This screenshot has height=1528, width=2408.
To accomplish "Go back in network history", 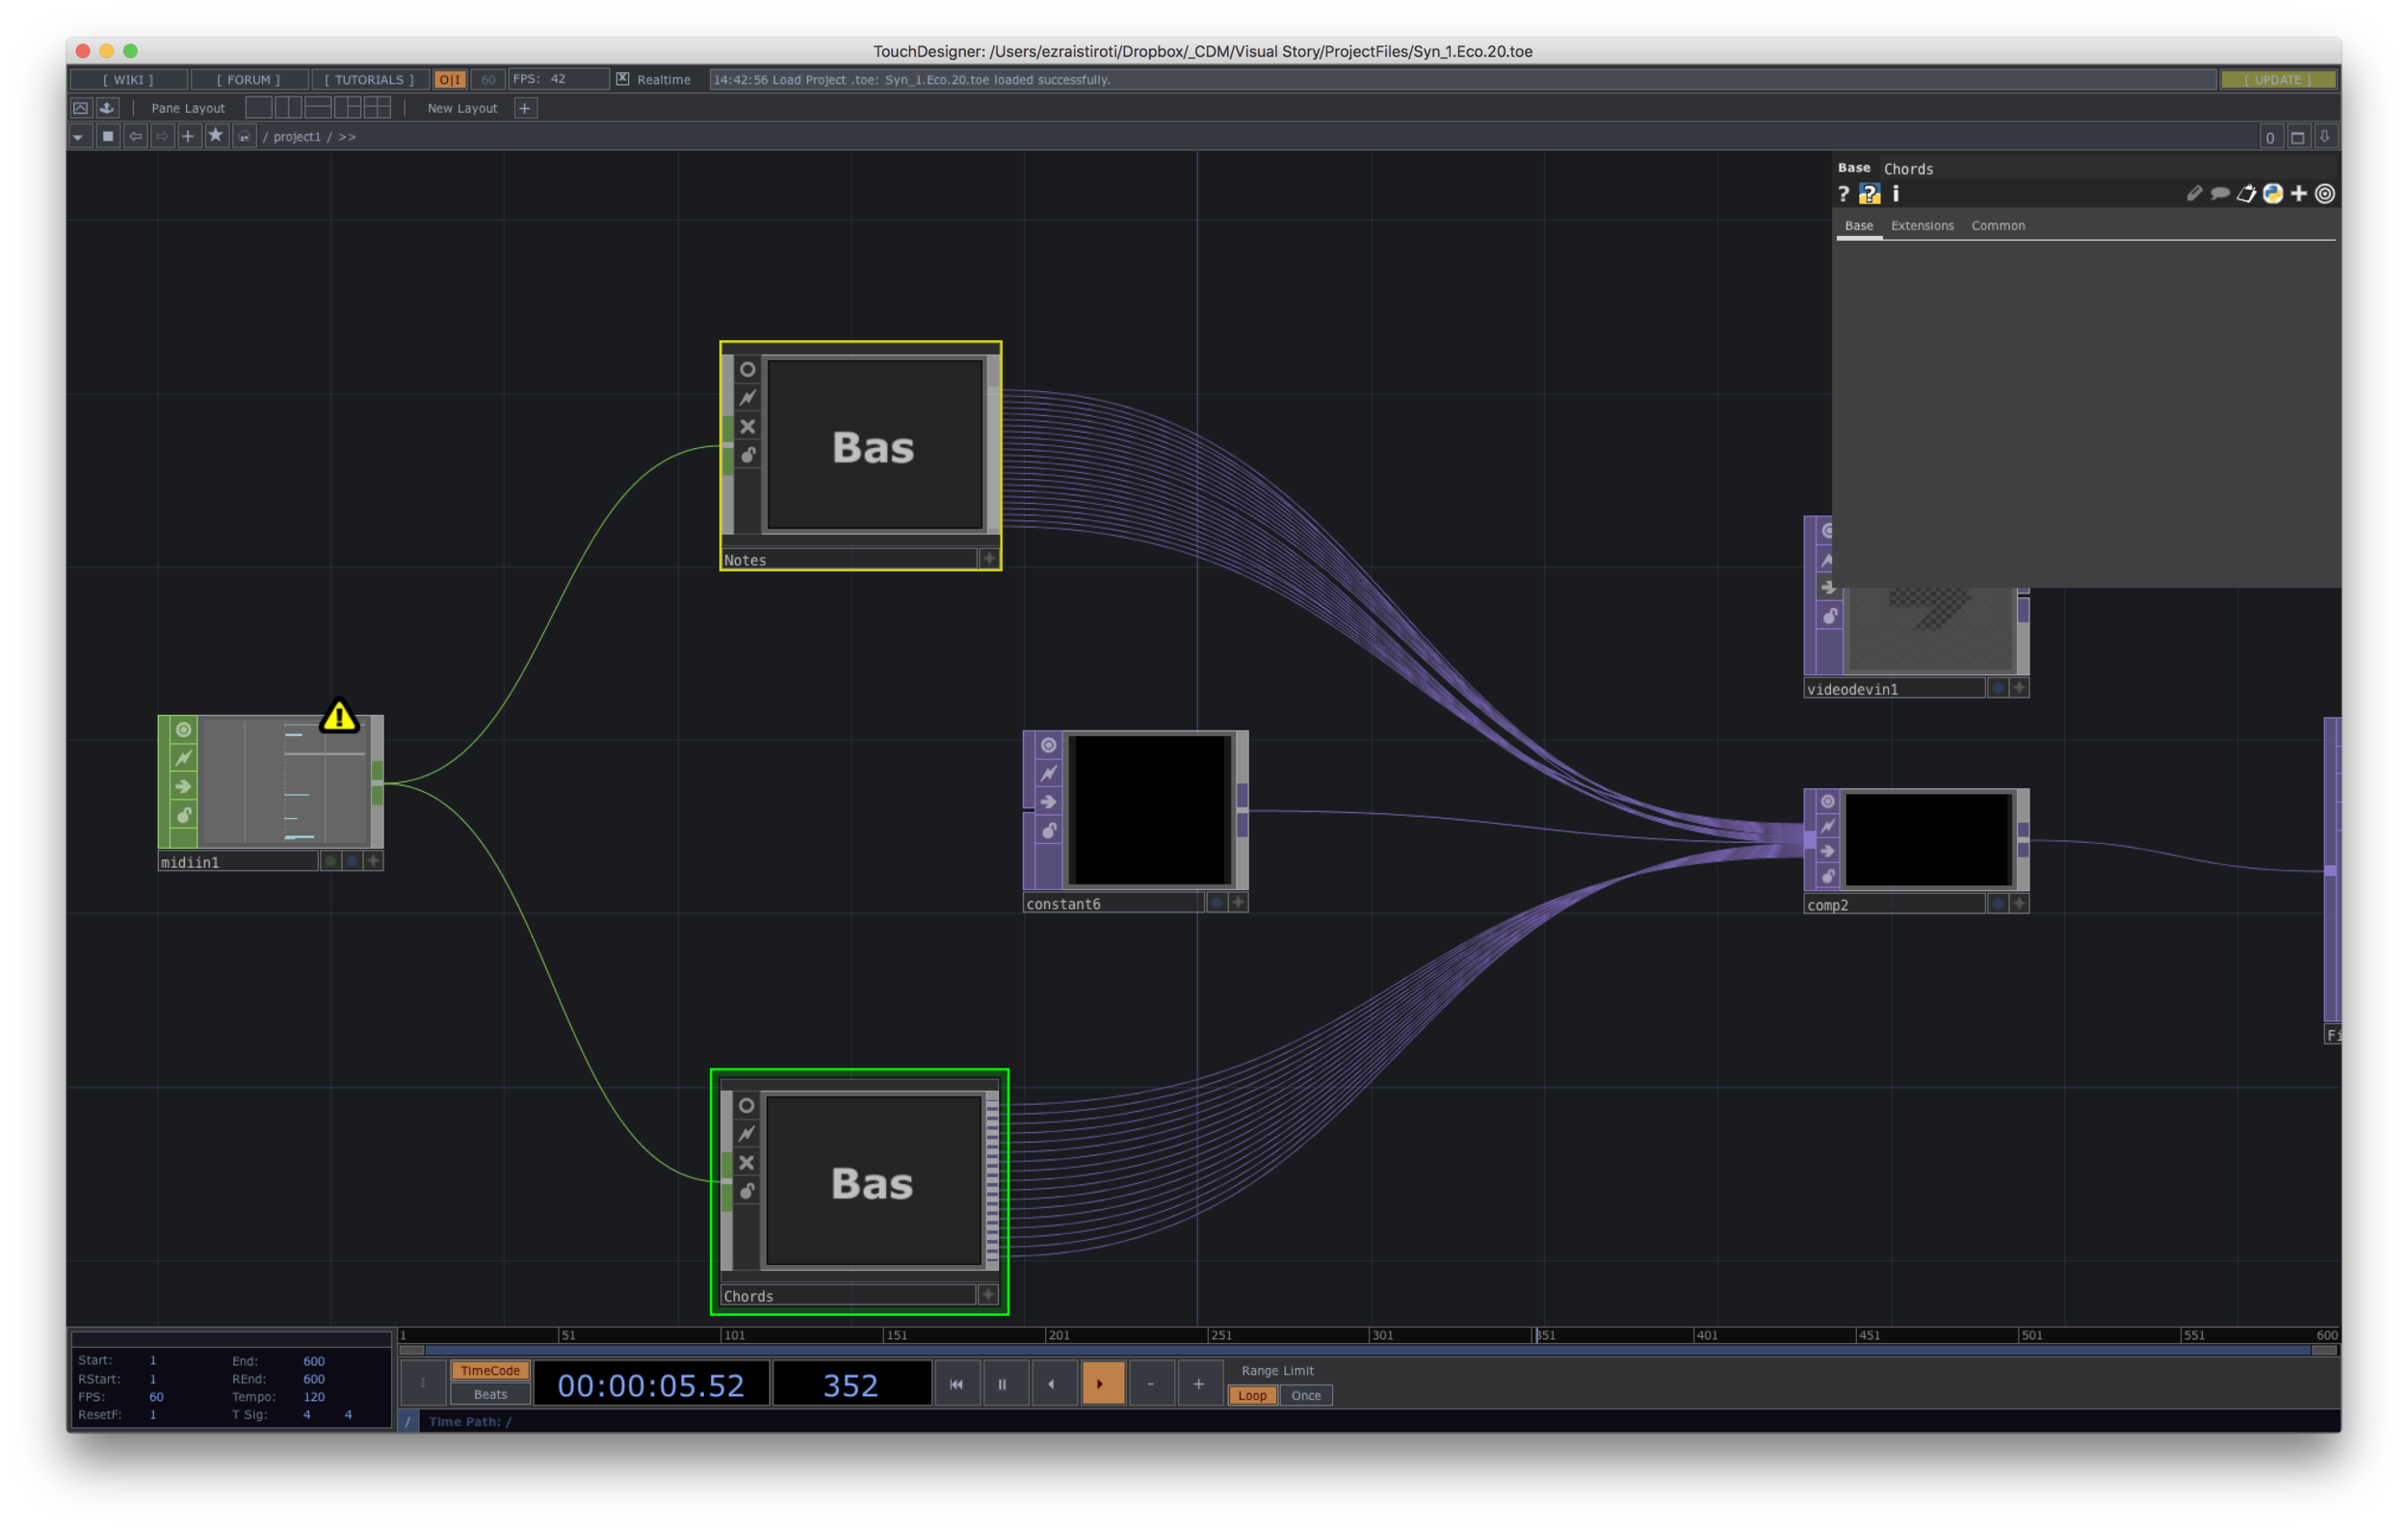I will (x=135, y=136).
